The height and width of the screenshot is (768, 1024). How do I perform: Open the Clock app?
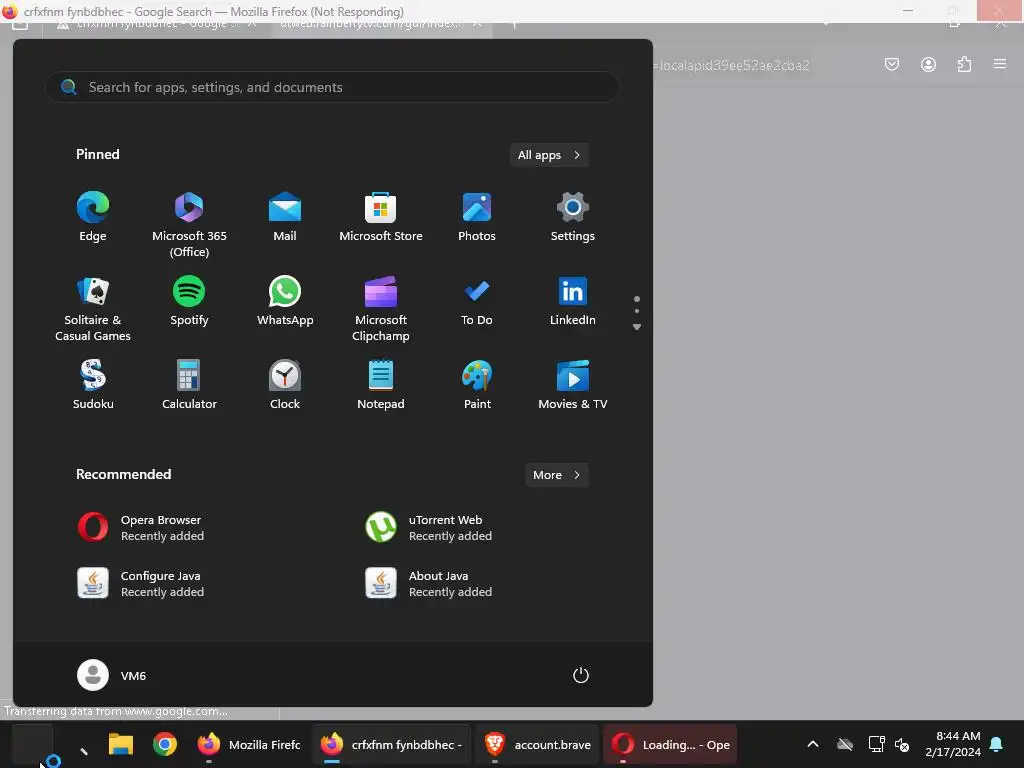(x=285, y=385)
